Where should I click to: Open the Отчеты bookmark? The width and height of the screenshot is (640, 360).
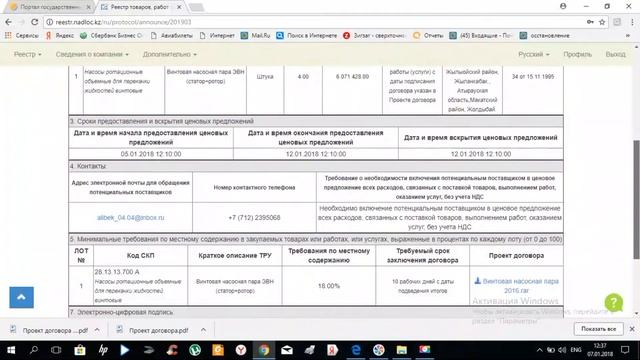(x=428, y=36)
